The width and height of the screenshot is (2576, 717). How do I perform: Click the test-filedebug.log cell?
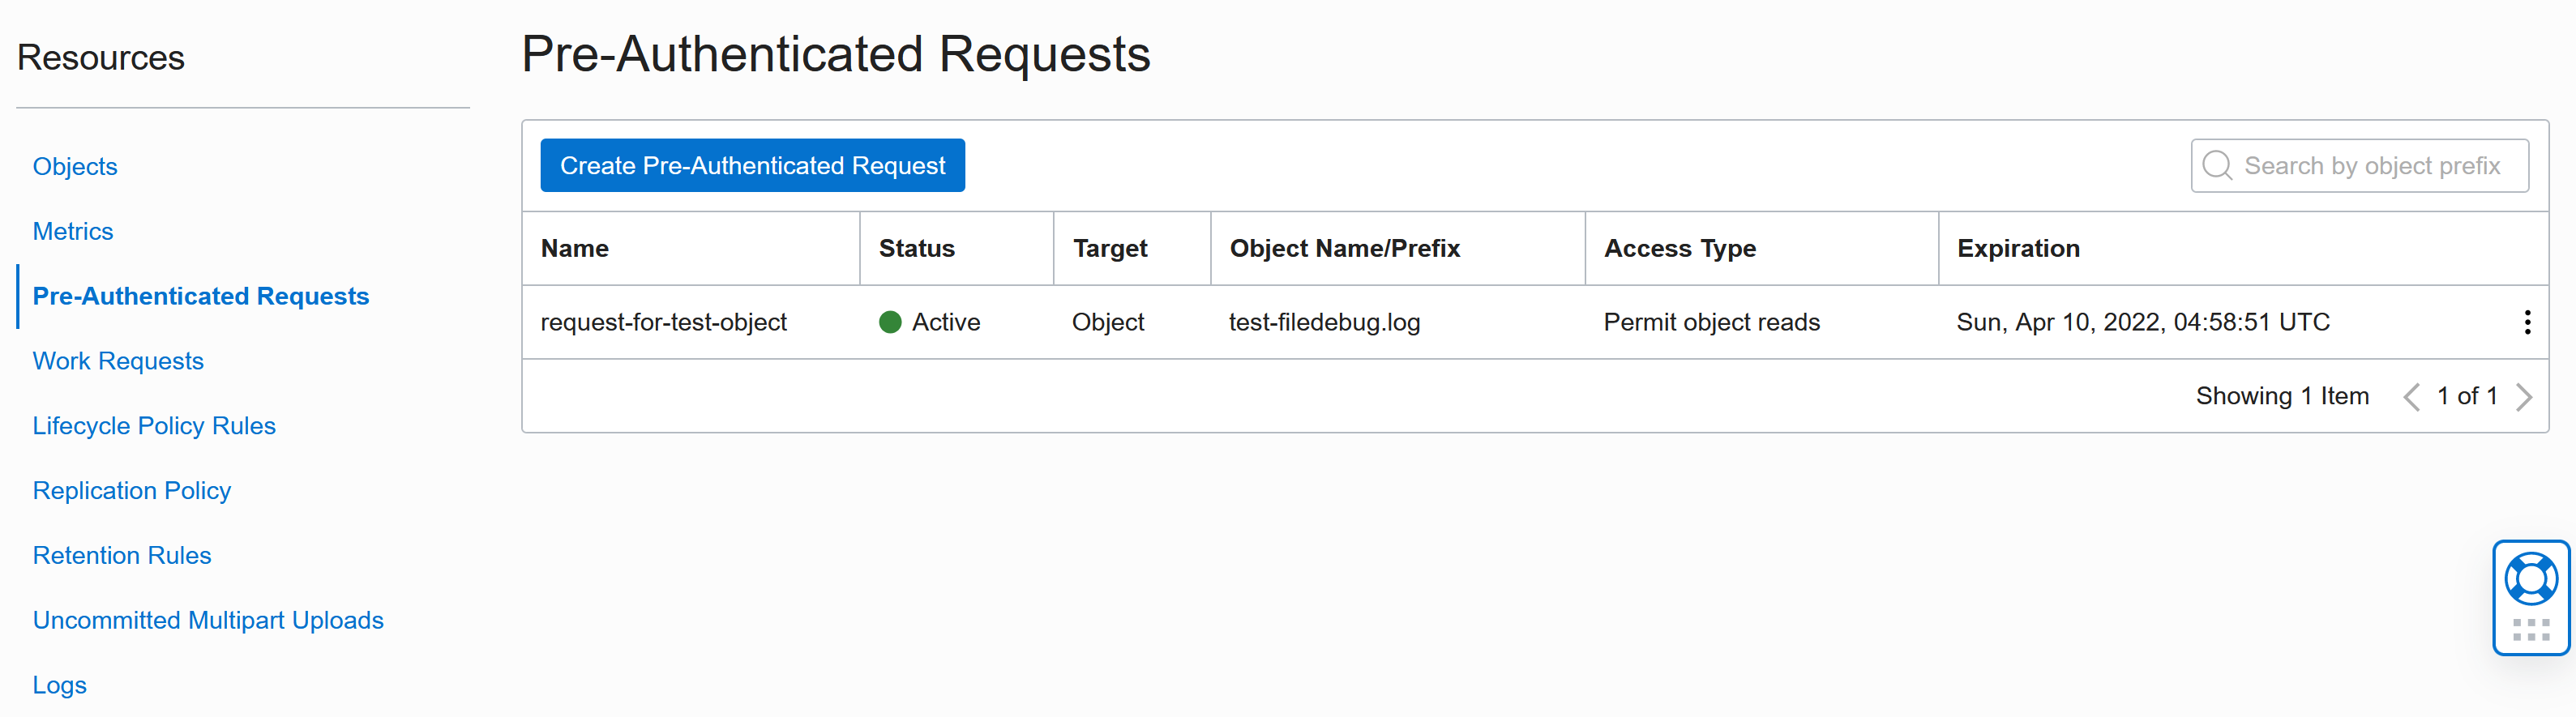pyautogui.click(x=1324, y=322)
